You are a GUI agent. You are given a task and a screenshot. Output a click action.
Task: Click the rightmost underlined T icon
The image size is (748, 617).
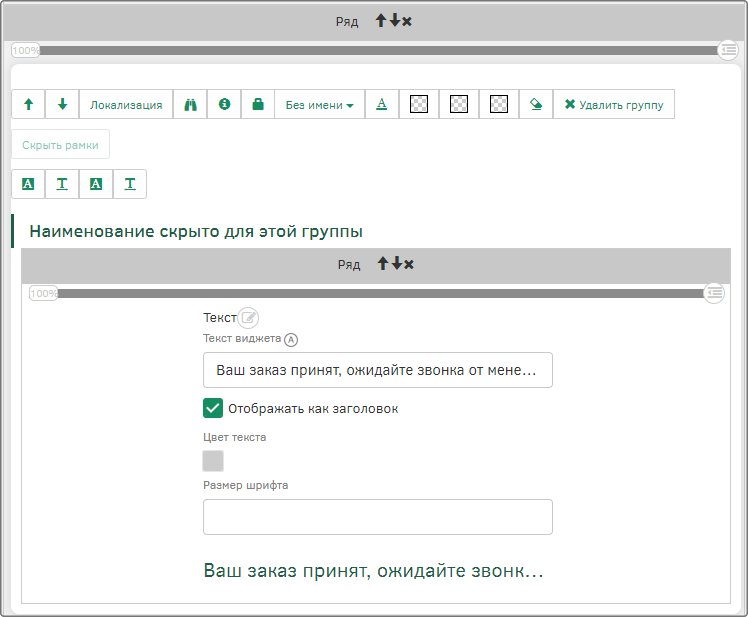pos(130,184)
